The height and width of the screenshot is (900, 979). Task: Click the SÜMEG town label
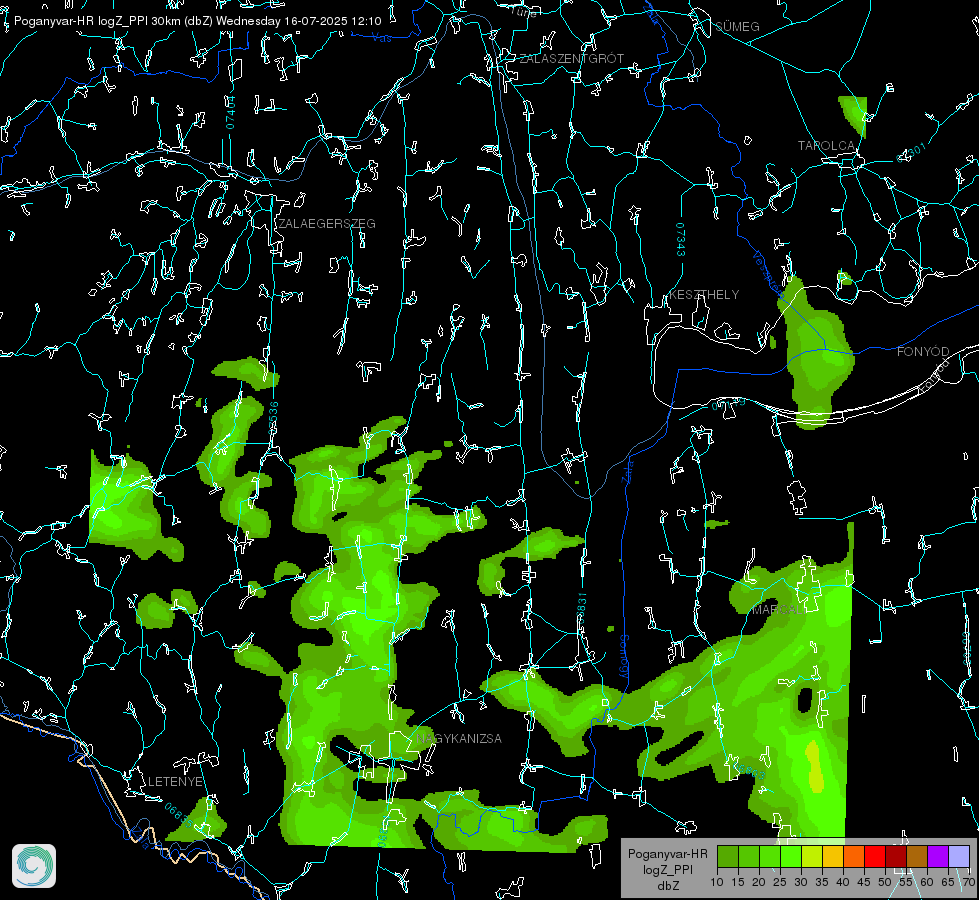click(x=737, y=27)
